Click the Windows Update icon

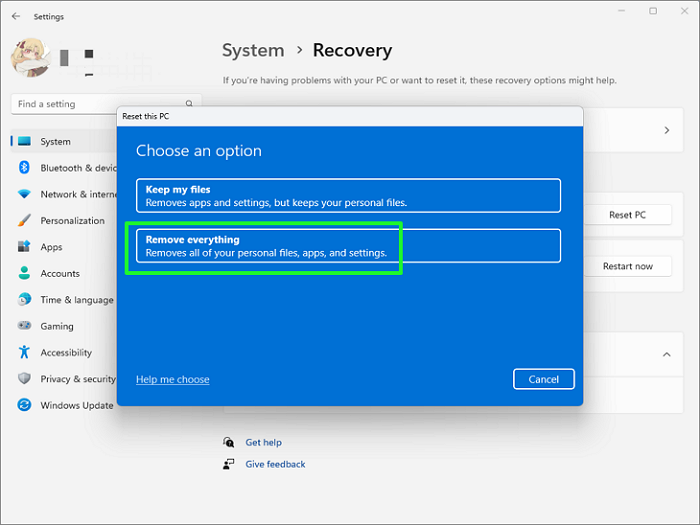24,405
